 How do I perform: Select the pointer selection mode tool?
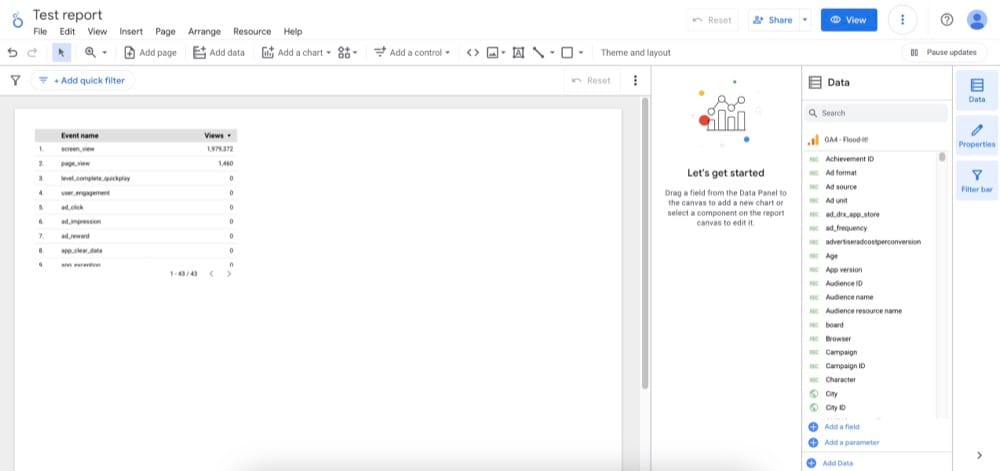pos(61,53)
